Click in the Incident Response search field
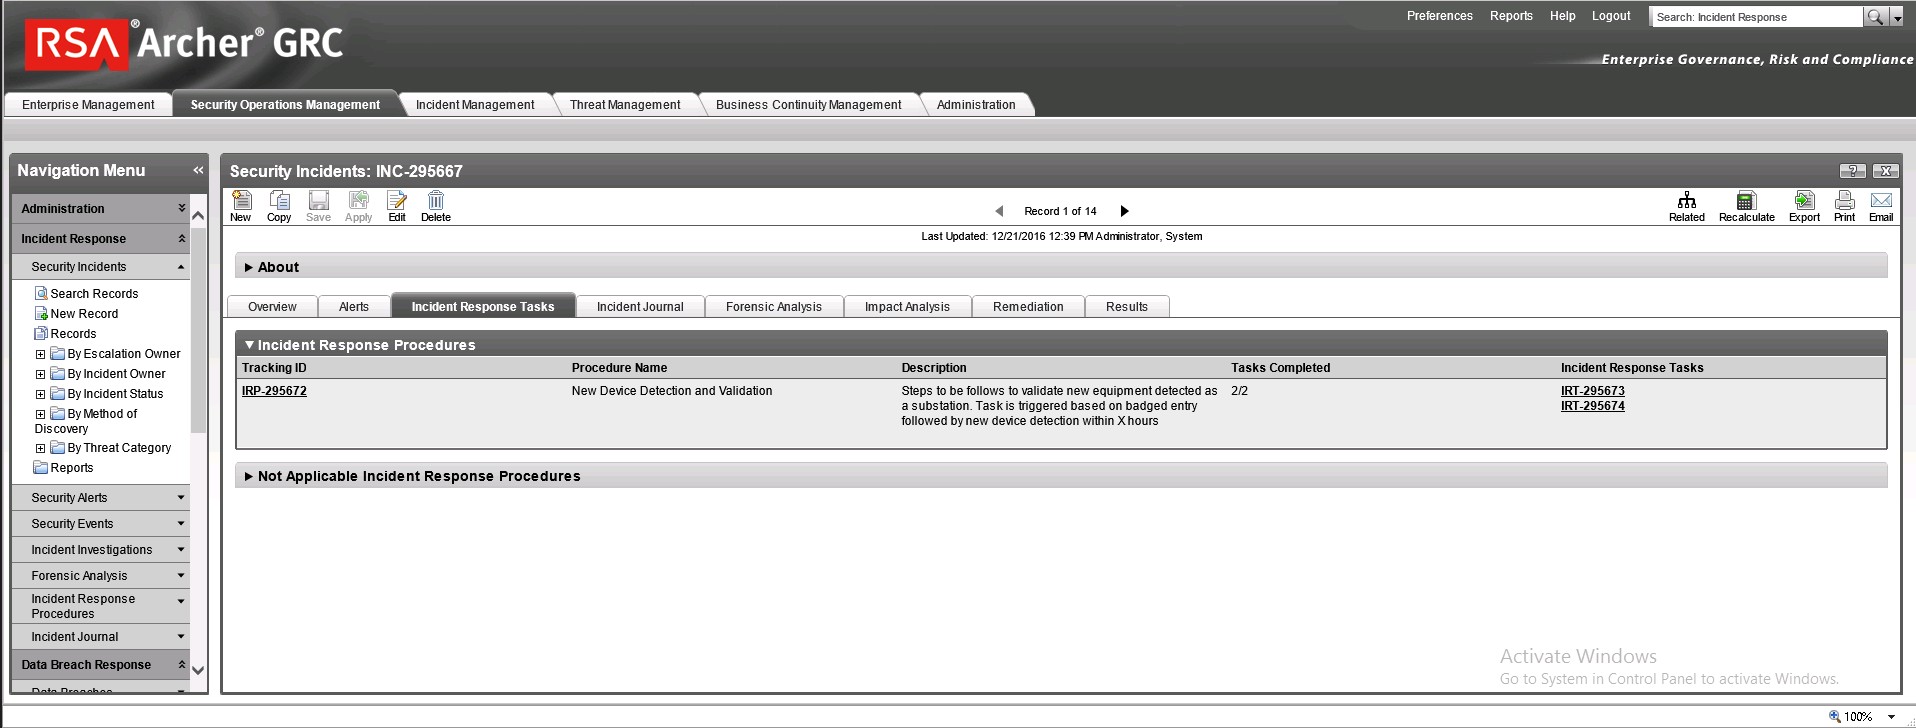The height and width of the screenshot is (728, 1916). [1757, 17]
